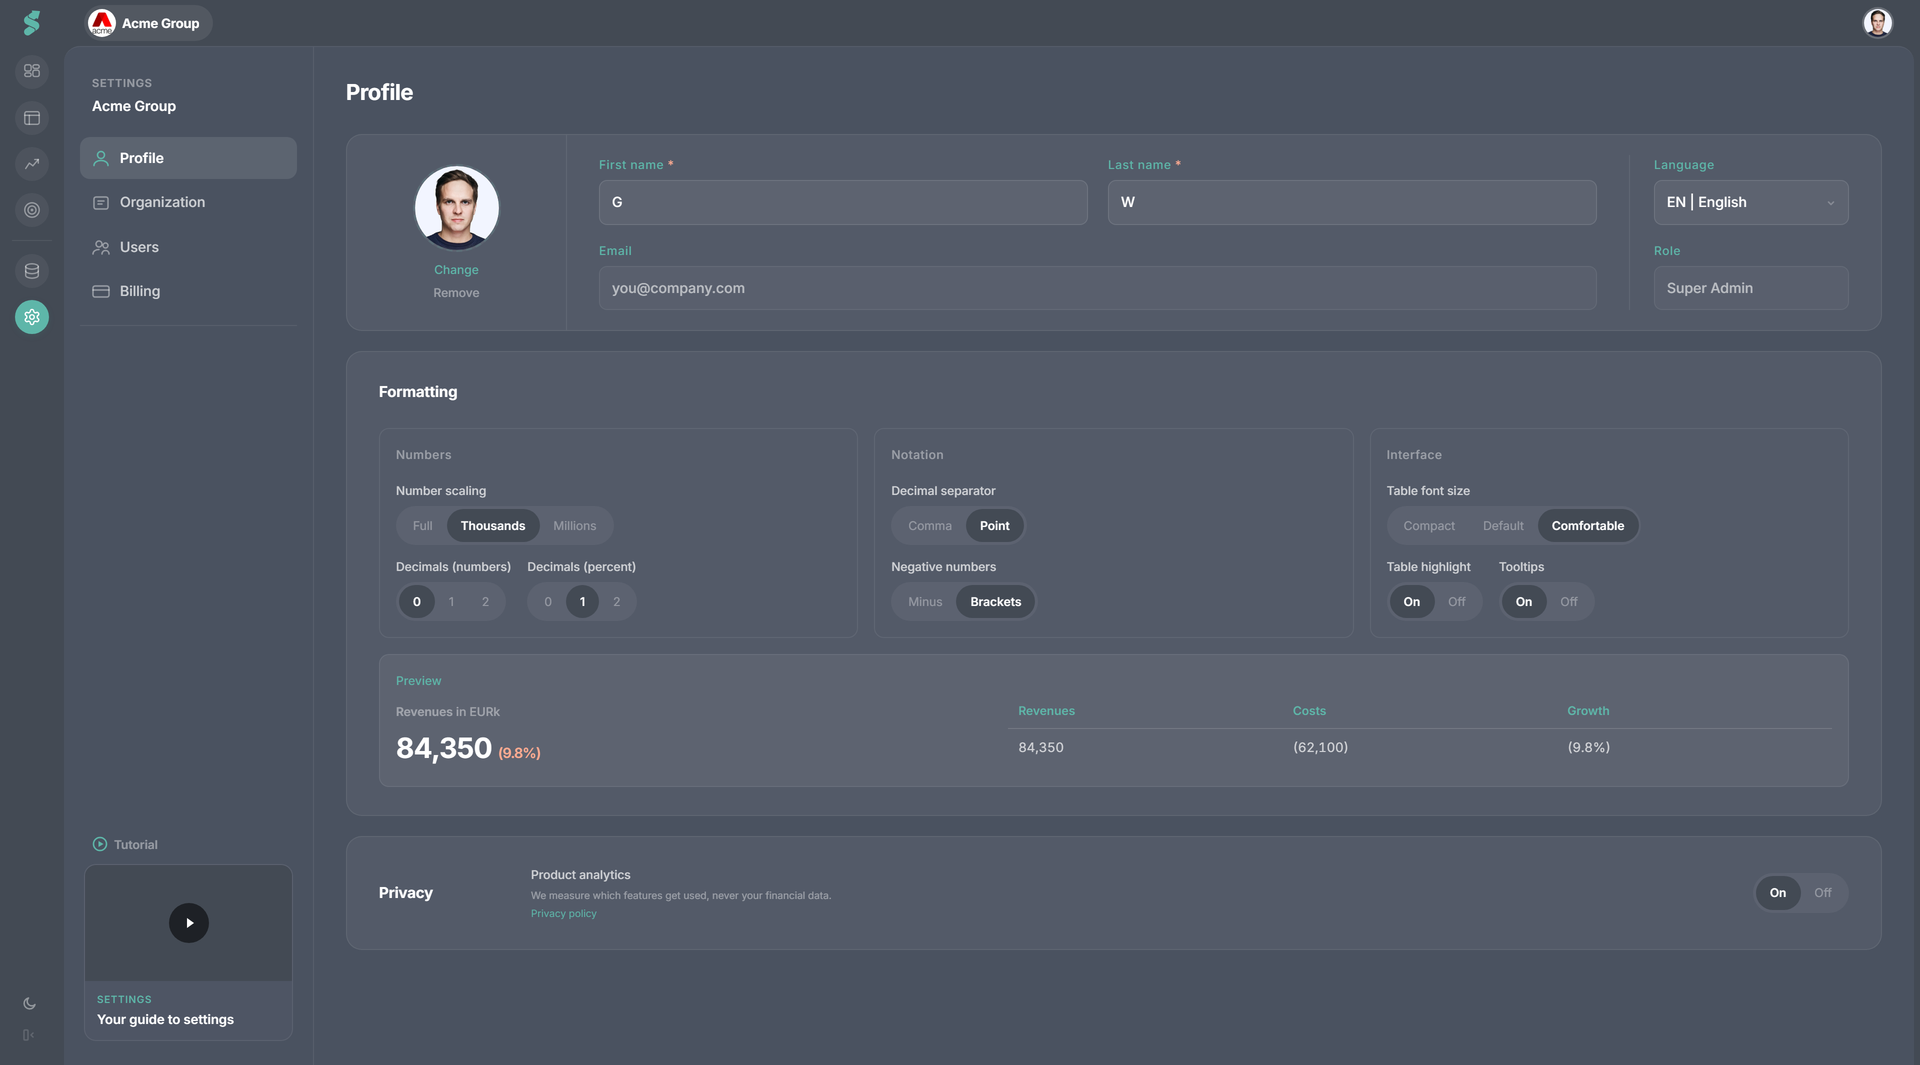Open the dashboard grid icon in the left rail

point(32,71)
